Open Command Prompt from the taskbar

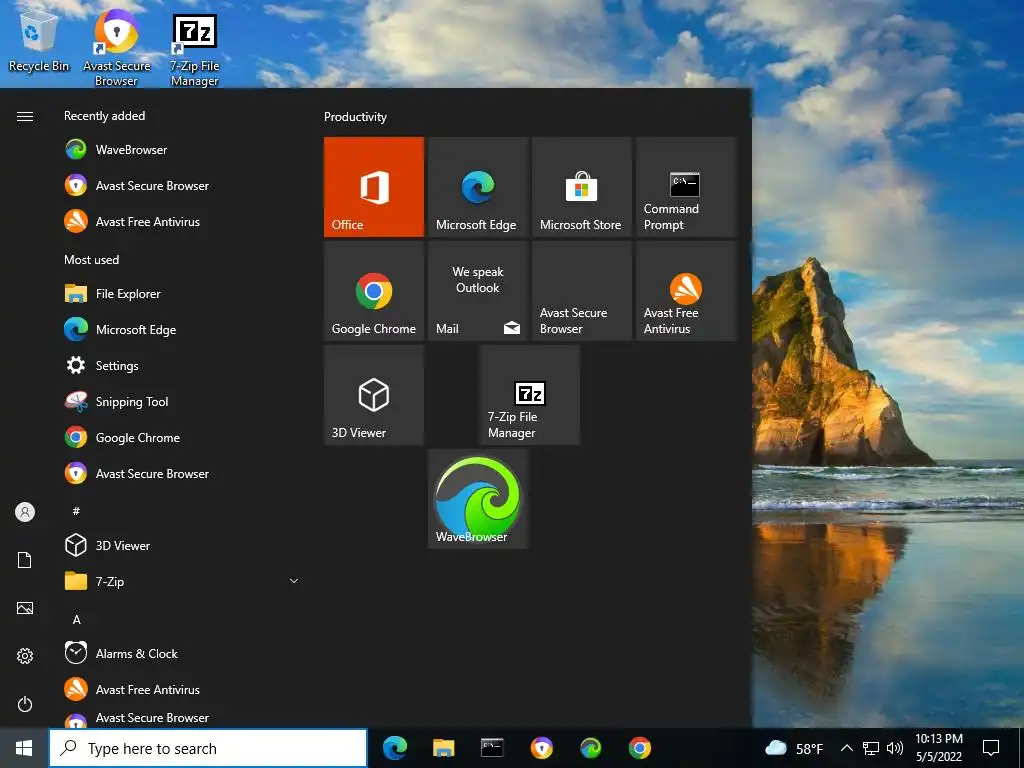(x=492, y=748)
